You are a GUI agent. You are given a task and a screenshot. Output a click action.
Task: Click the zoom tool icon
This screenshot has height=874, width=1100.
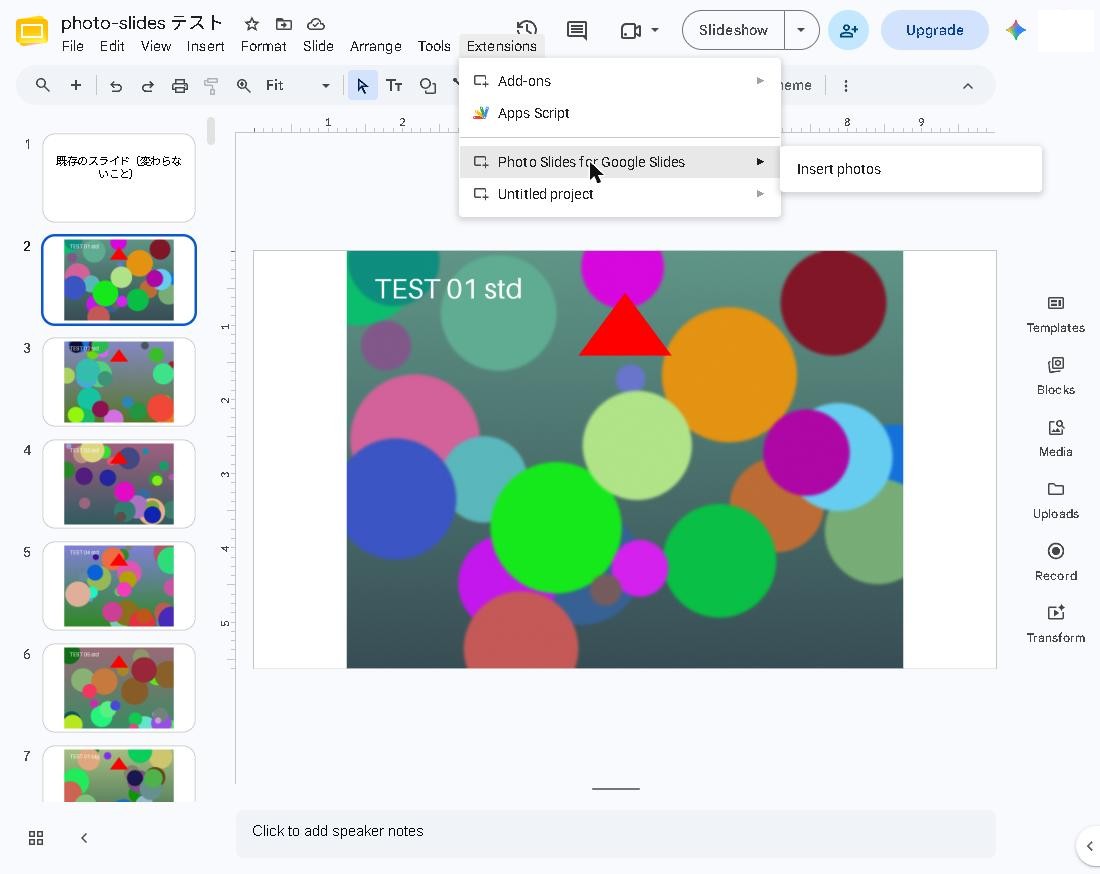point(243,86)
